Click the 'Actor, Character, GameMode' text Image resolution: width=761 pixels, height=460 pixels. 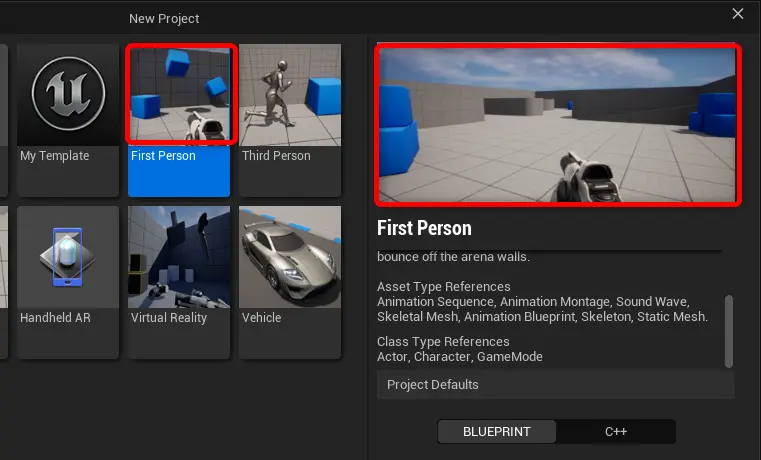click(x=460, y=357)
